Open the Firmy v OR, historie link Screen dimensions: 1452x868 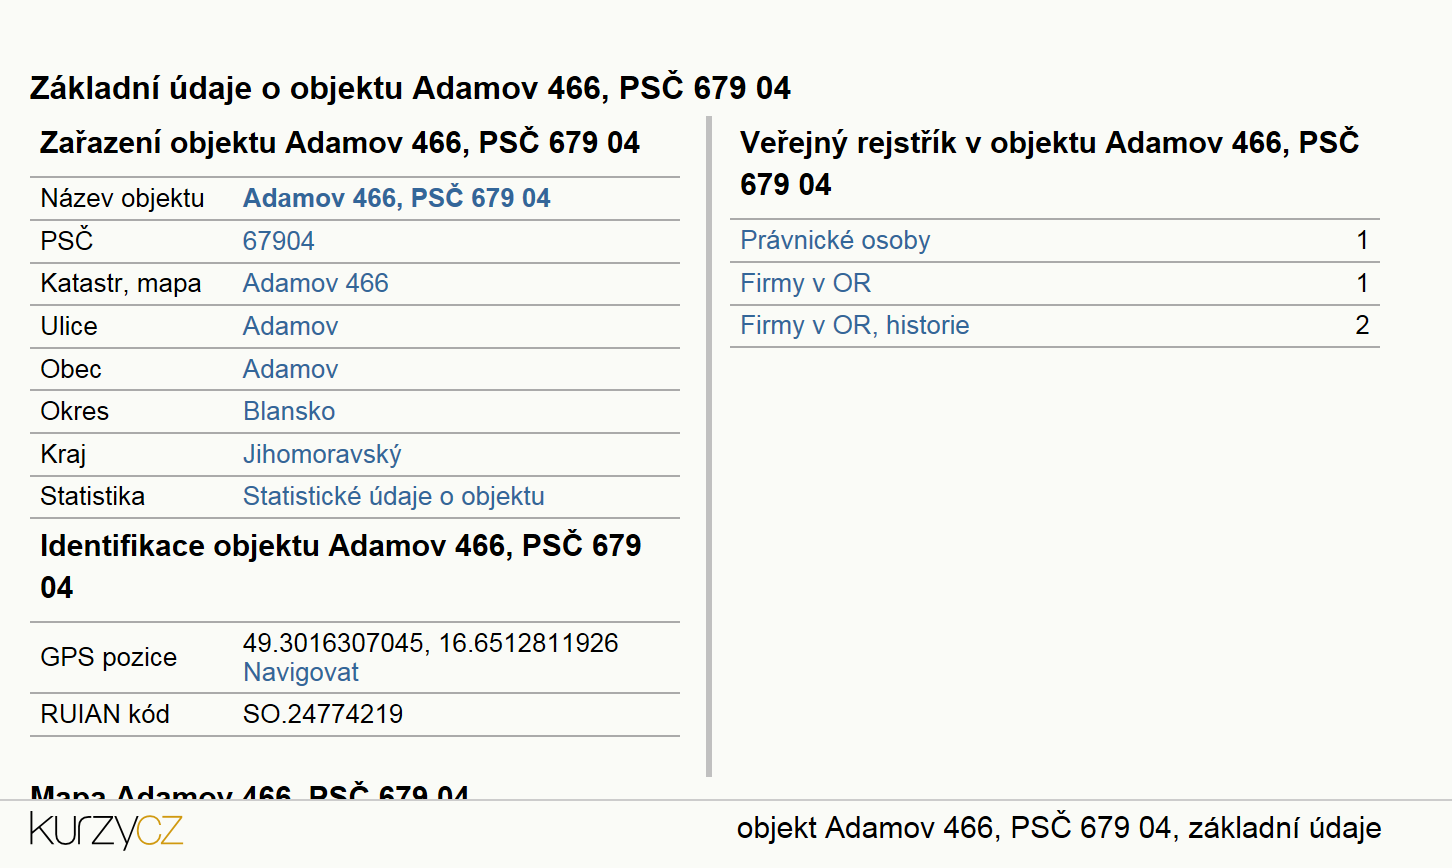854,325
